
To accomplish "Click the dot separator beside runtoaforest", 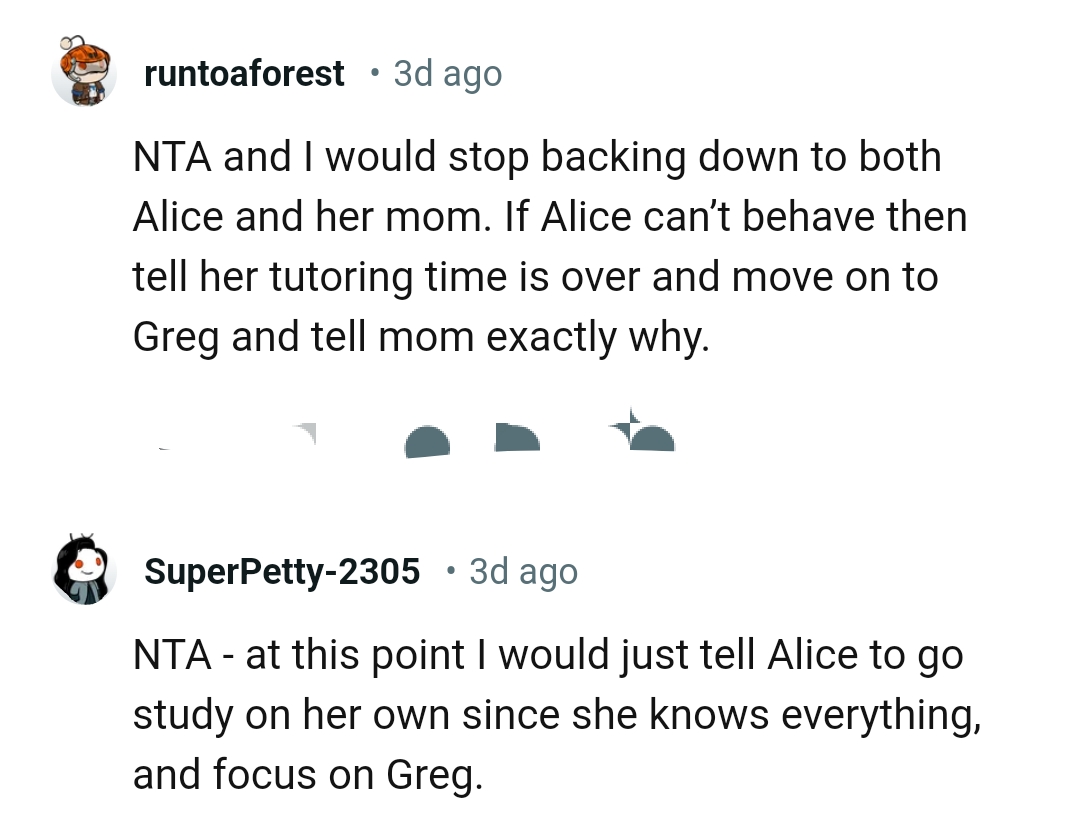I will pyautogui.click(x=374, y=72).
